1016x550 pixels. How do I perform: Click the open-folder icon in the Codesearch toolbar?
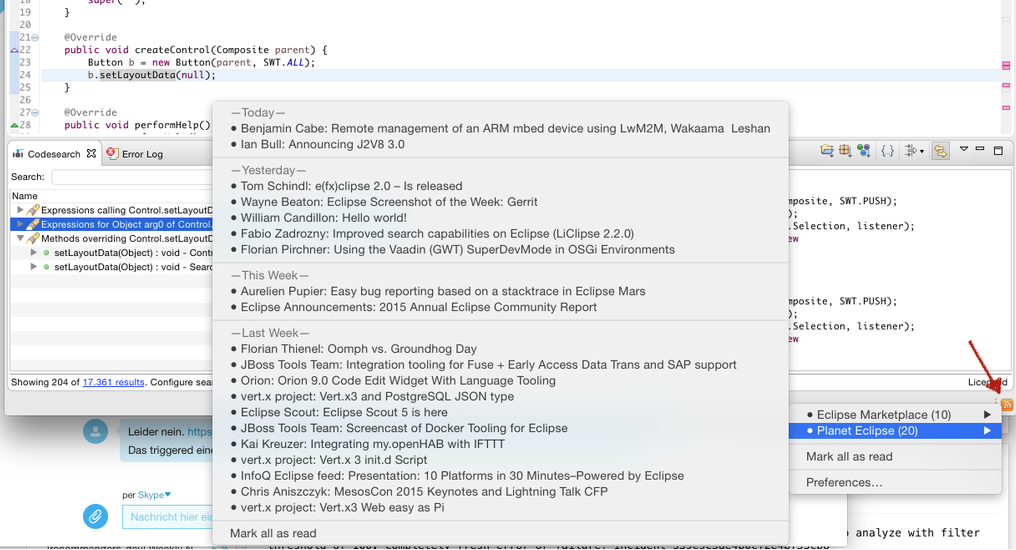tap(827, 151)
